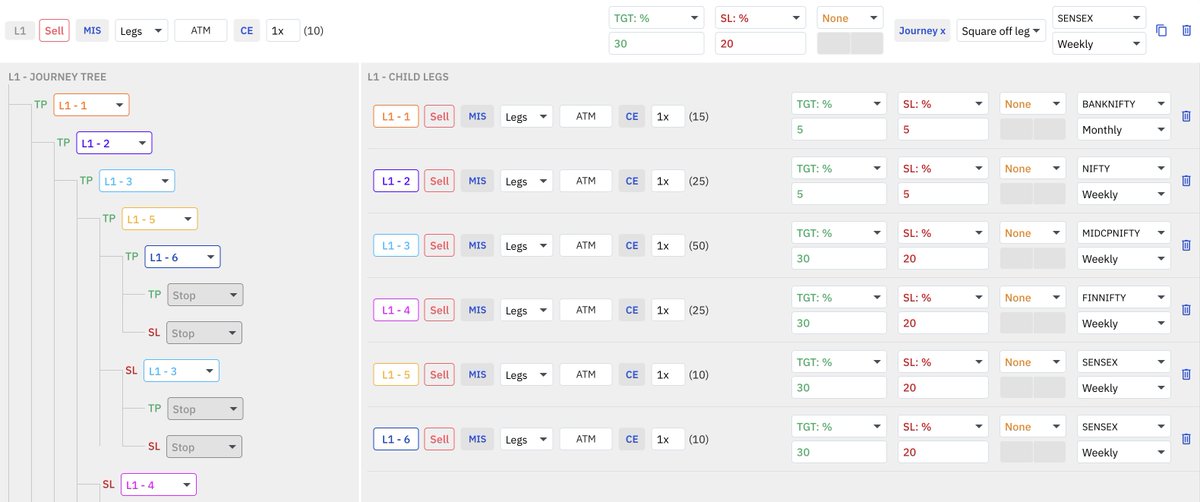Open the SL L1 - 3 dropdown in journey tree
This screenshot has width=1200, height=502.
pyautogui.click(x=182, y=371)
